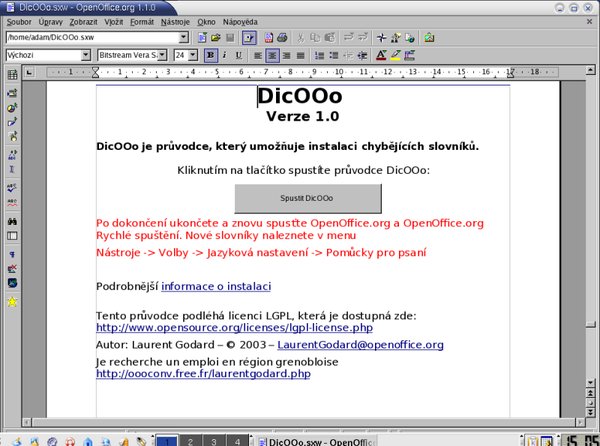Click the Paste clipboard icon
Viewport: 600px width, 446px height.
point(329,37)
